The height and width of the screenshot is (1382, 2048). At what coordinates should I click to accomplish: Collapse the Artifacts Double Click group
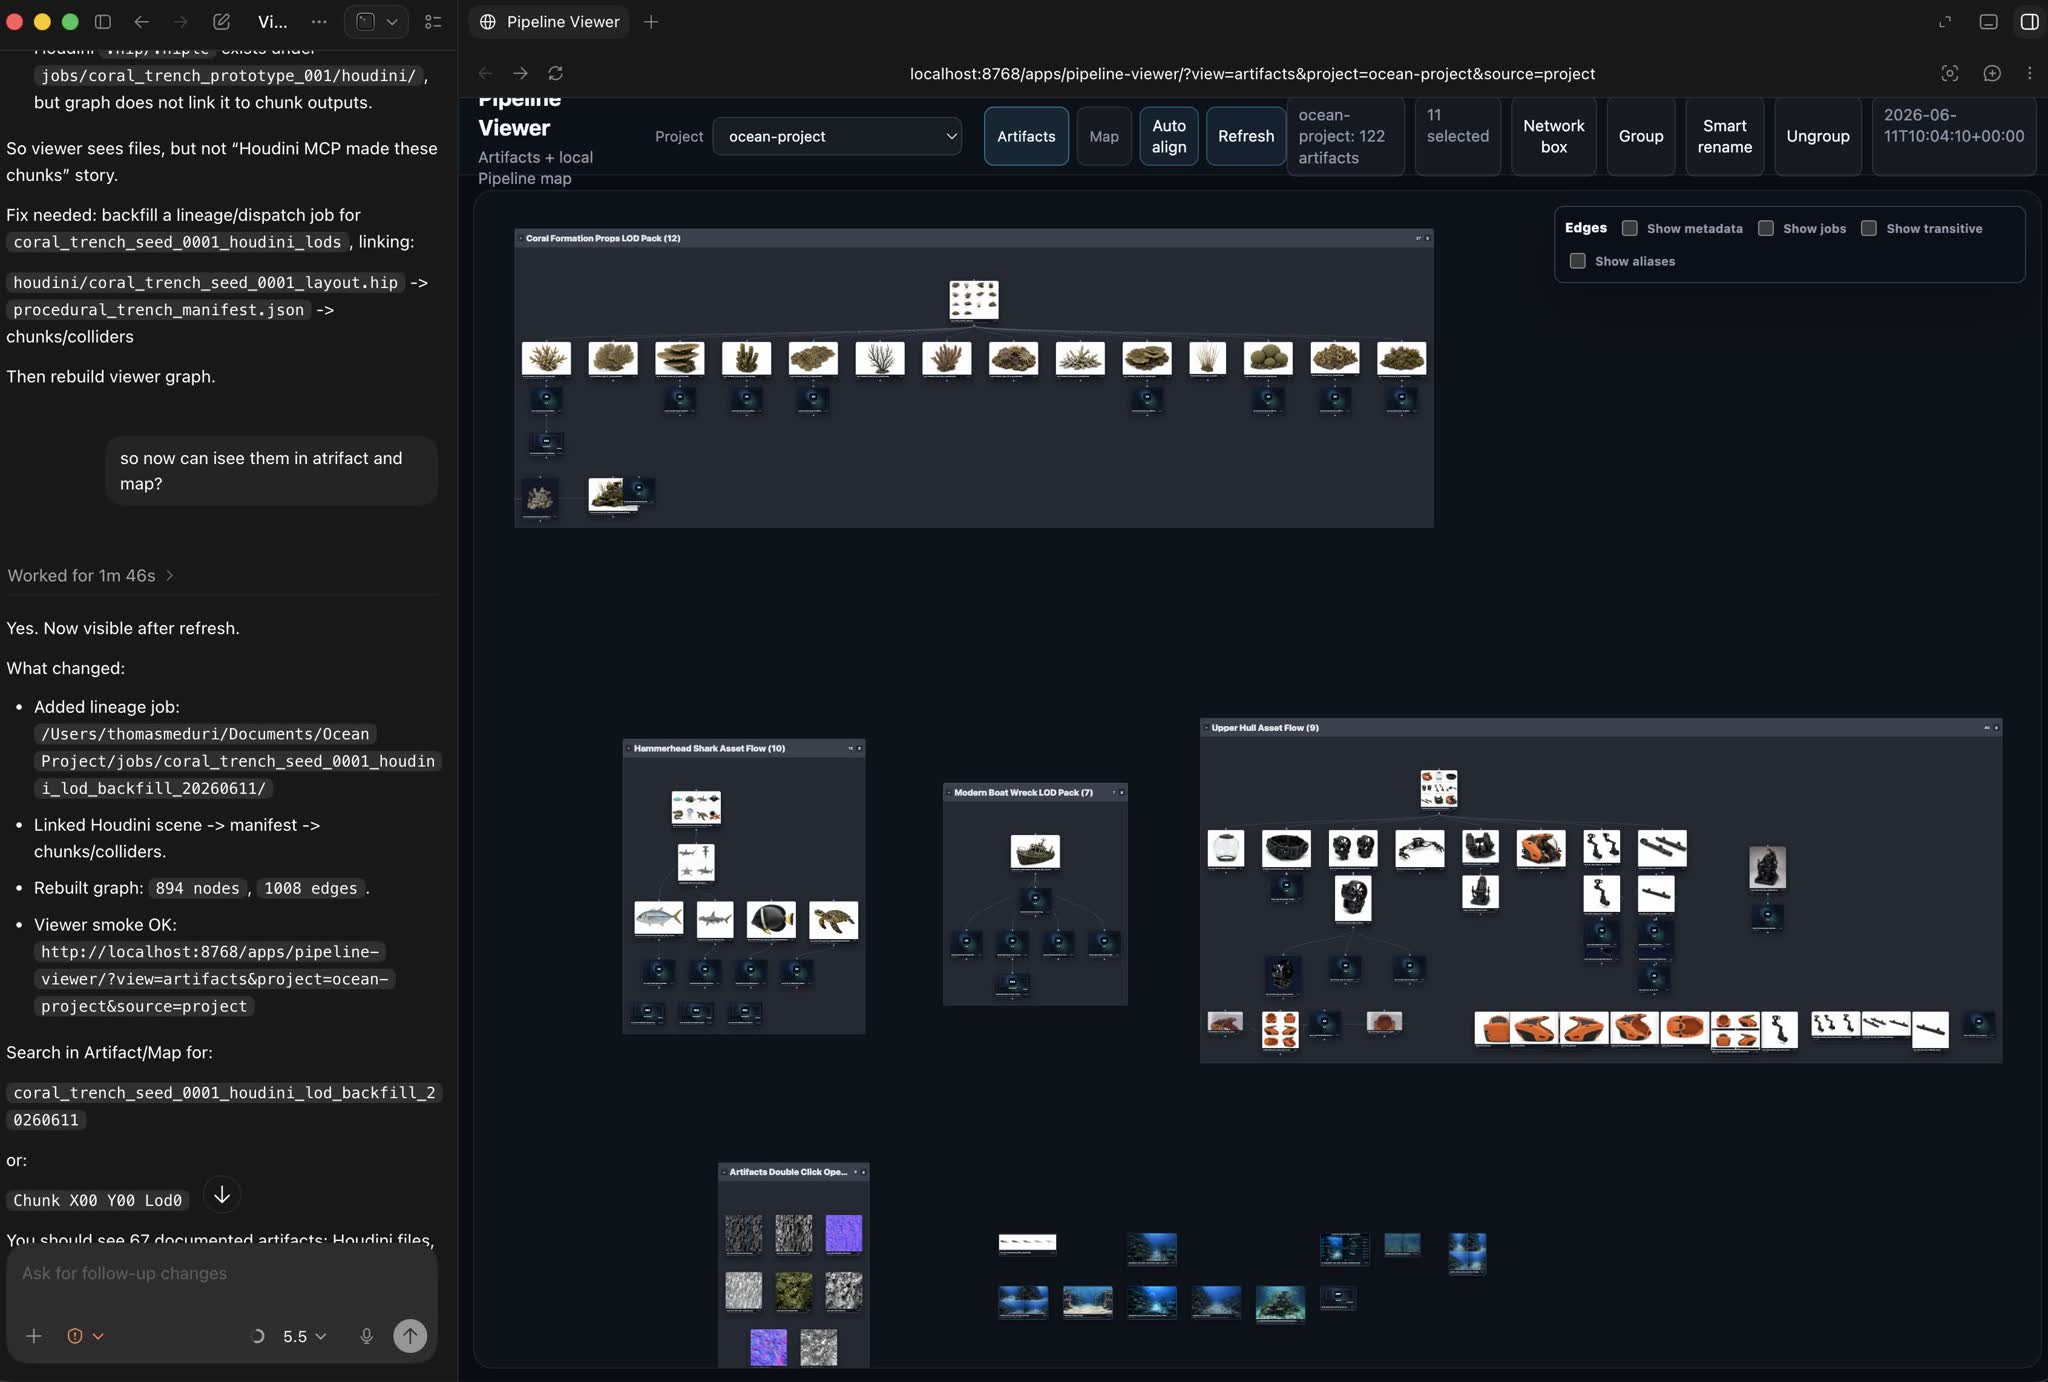point(724,1171)
